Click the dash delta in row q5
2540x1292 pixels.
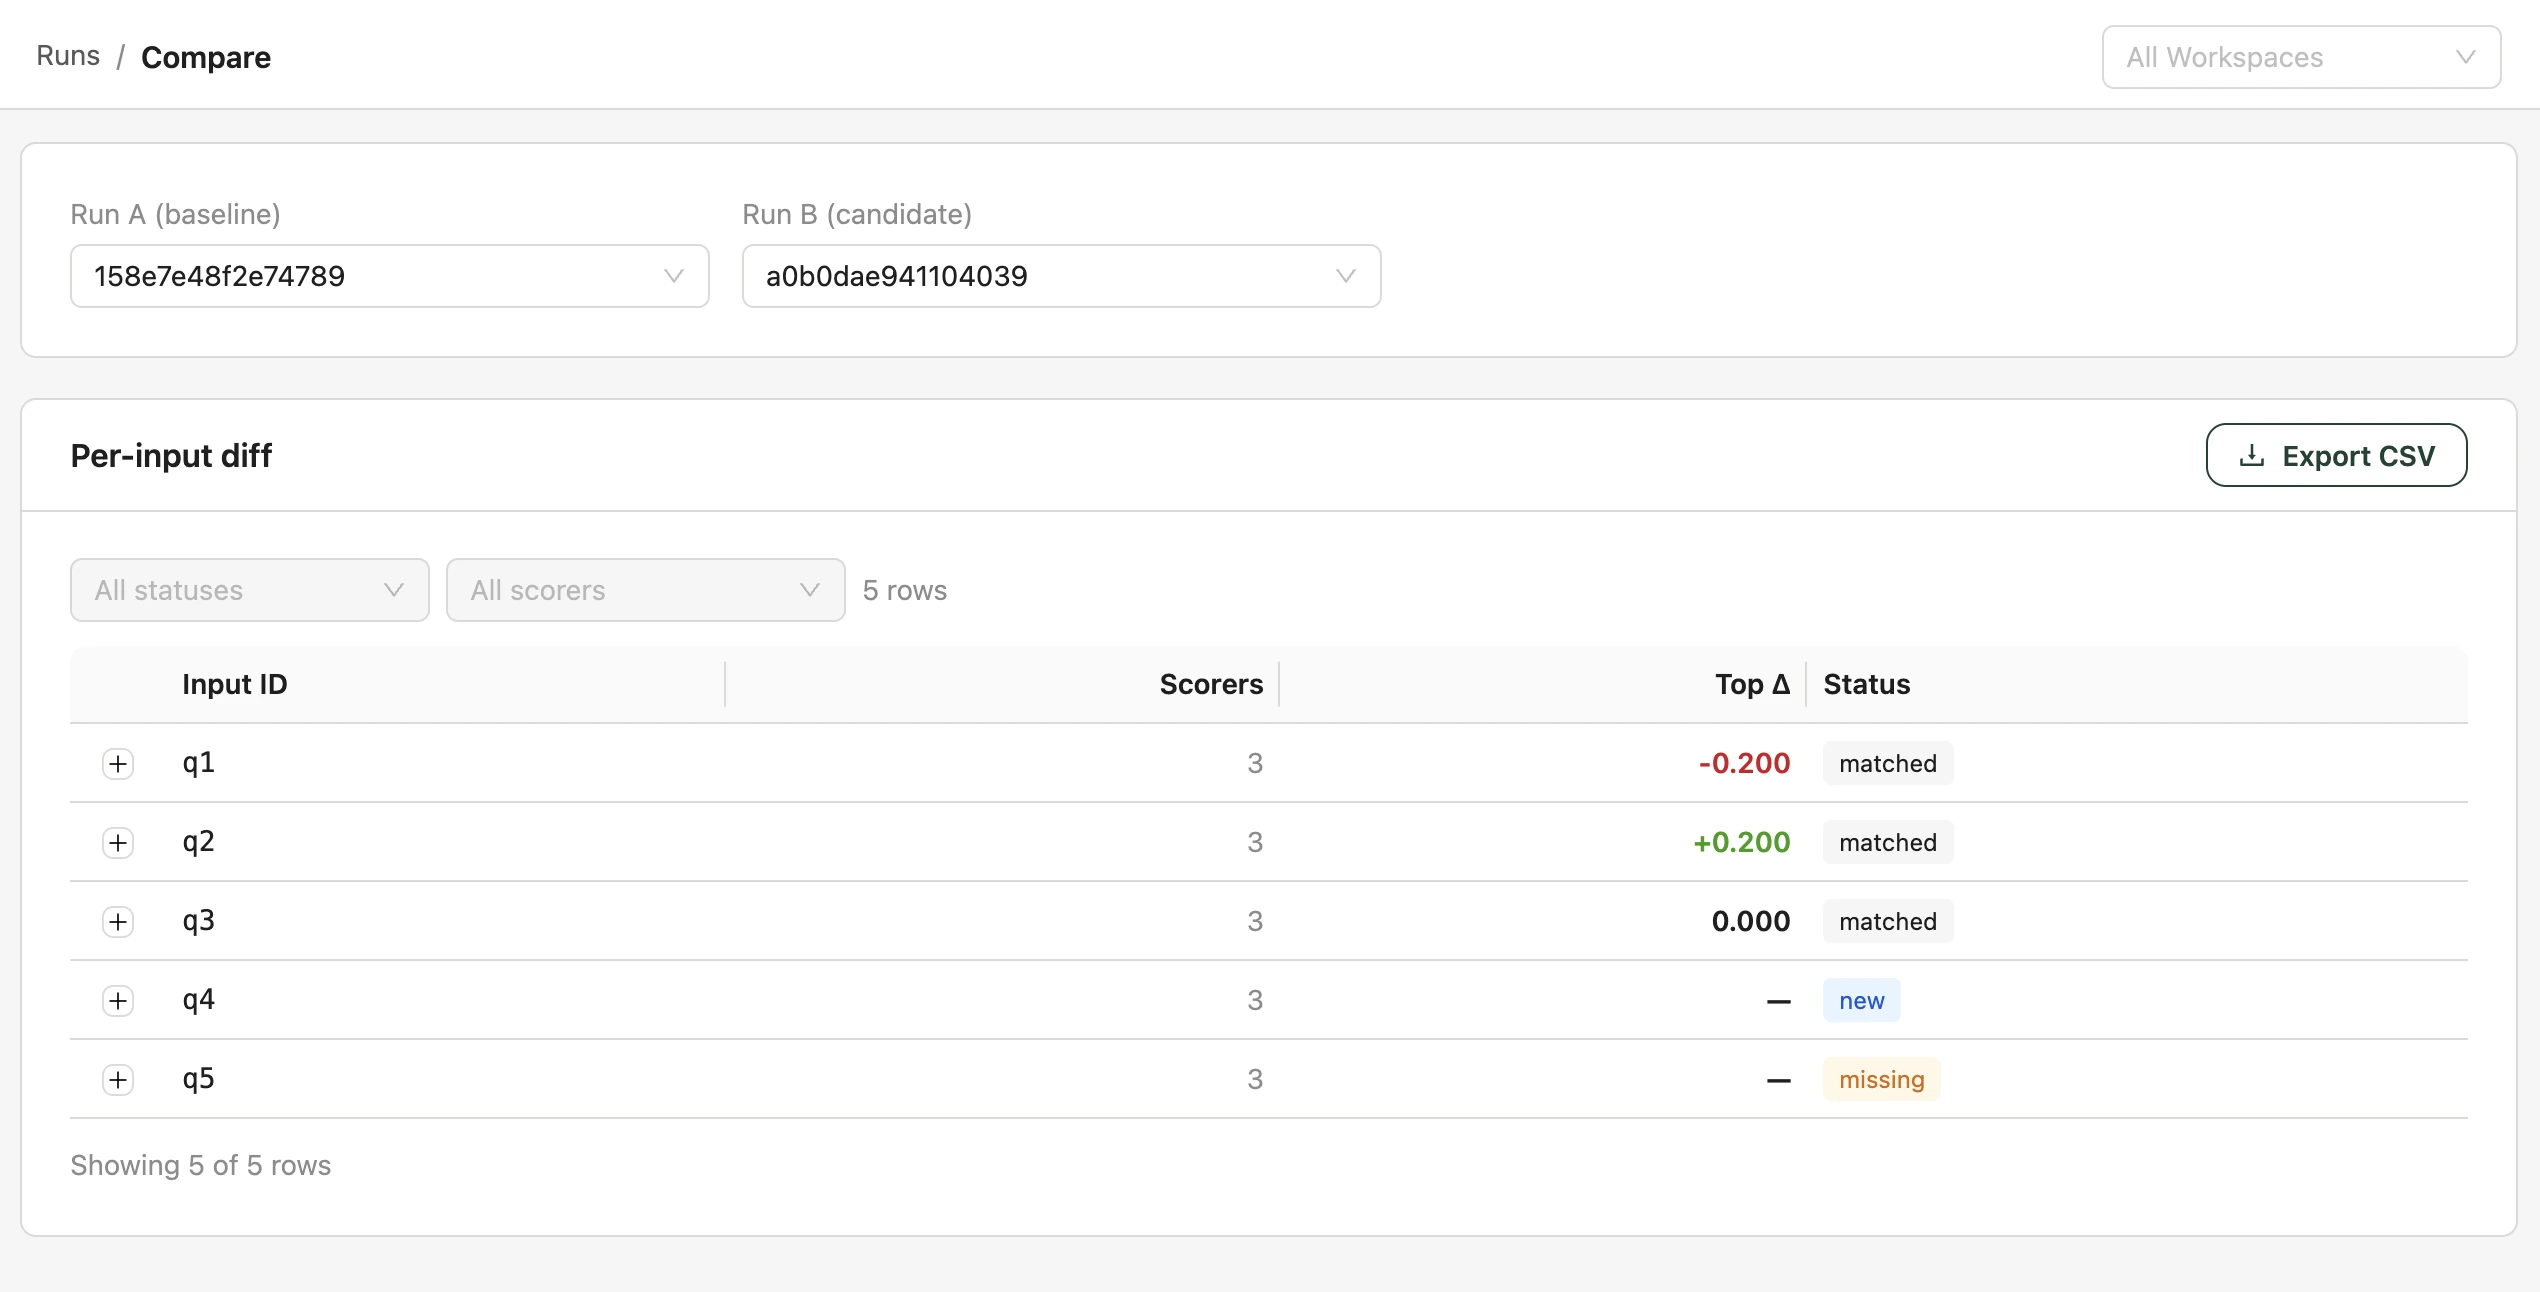[x=1778, y=1080]
